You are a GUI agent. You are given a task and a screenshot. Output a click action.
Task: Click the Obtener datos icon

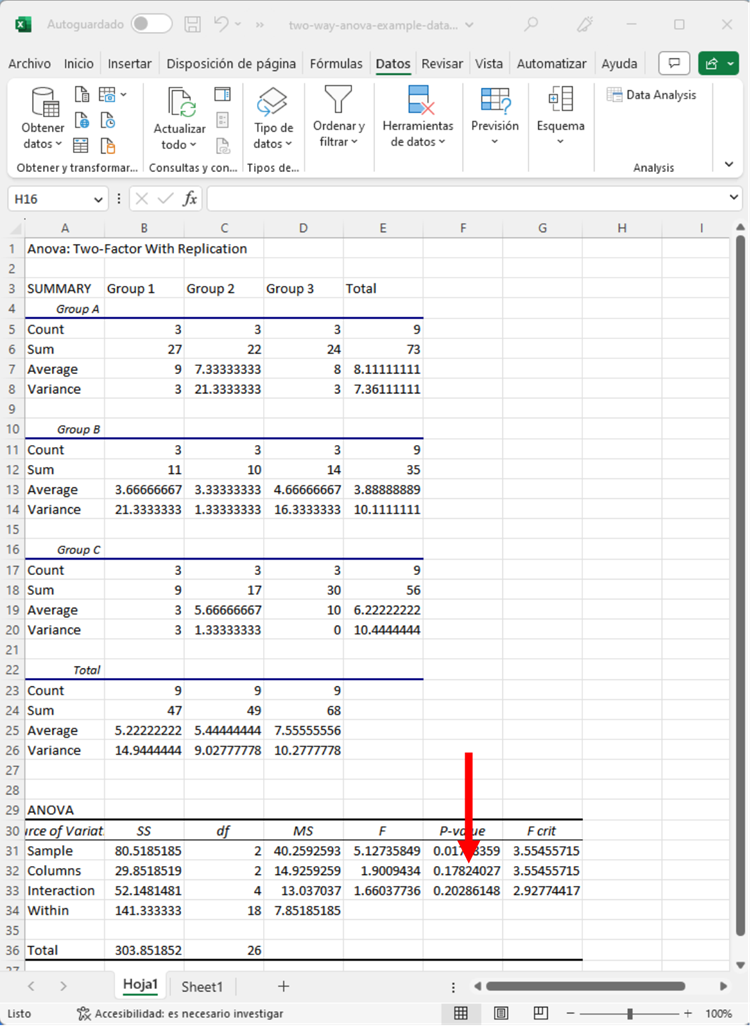pos(43,103)
